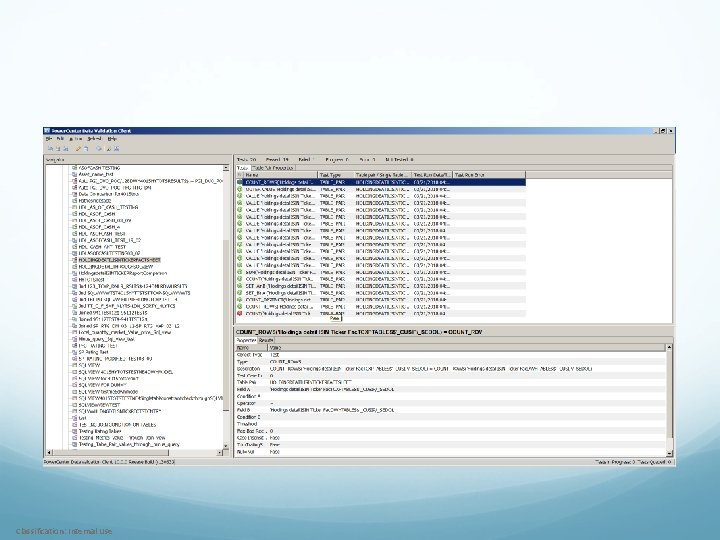Viewport: 720px width, 540px height.
Task: Select HDL_ASOF_CASH tree item
Action: [x=96, y=214]
